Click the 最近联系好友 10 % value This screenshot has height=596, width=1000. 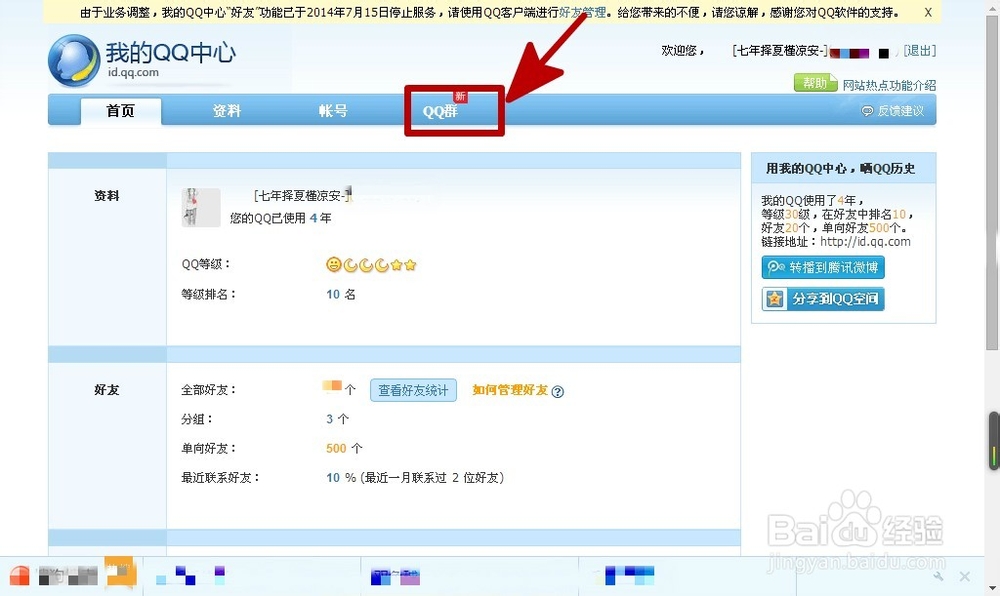click(x=341, y=478)
